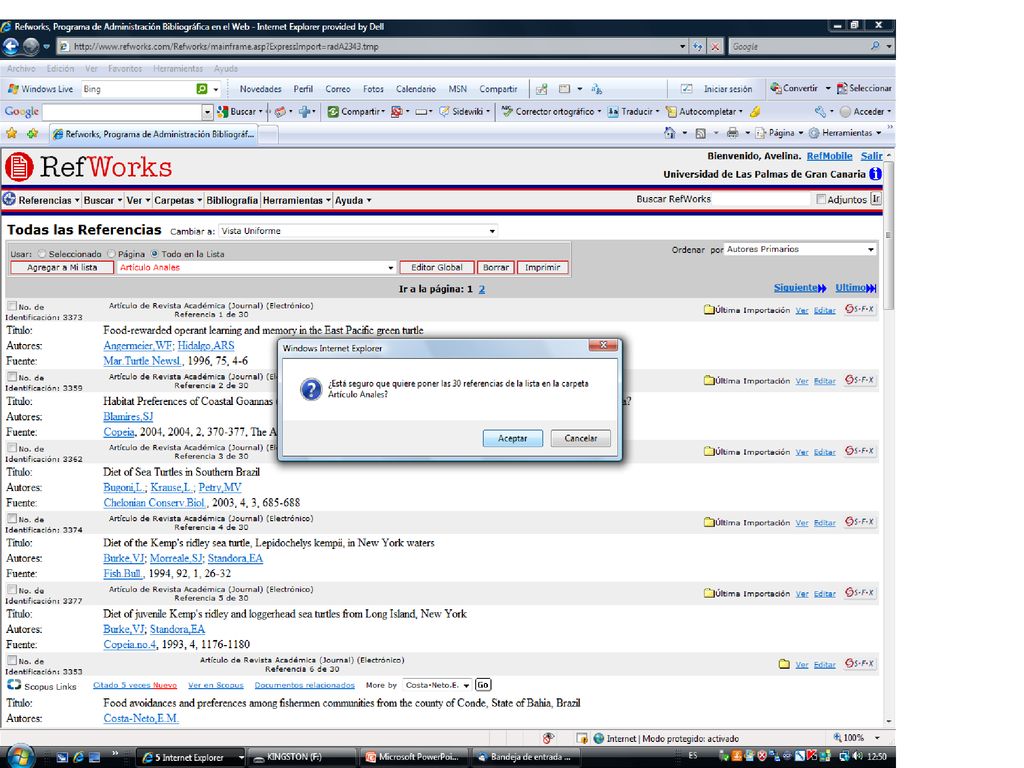Click the SFX icon for reference 3373
Screen dimensions: 1024x768
859,309
